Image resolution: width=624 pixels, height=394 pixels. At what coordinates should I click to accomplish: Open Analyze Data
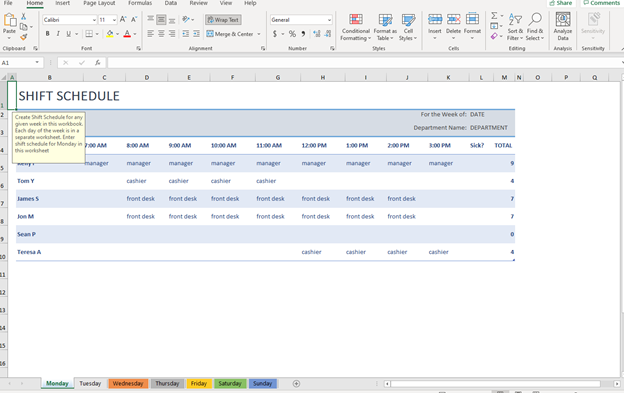tap(563, 26)
